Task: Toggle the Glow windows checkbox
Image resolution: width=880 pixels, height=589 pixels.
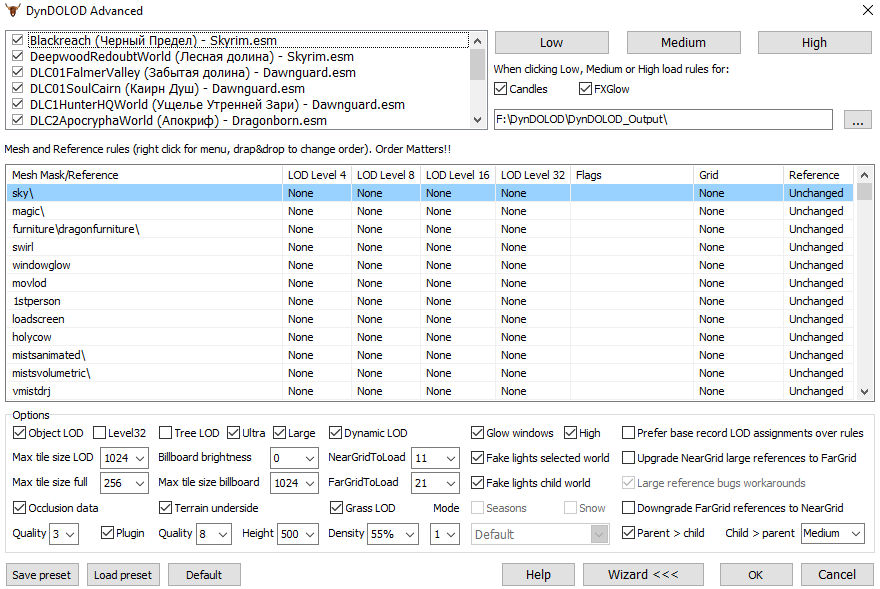Action: coord(478,433)
